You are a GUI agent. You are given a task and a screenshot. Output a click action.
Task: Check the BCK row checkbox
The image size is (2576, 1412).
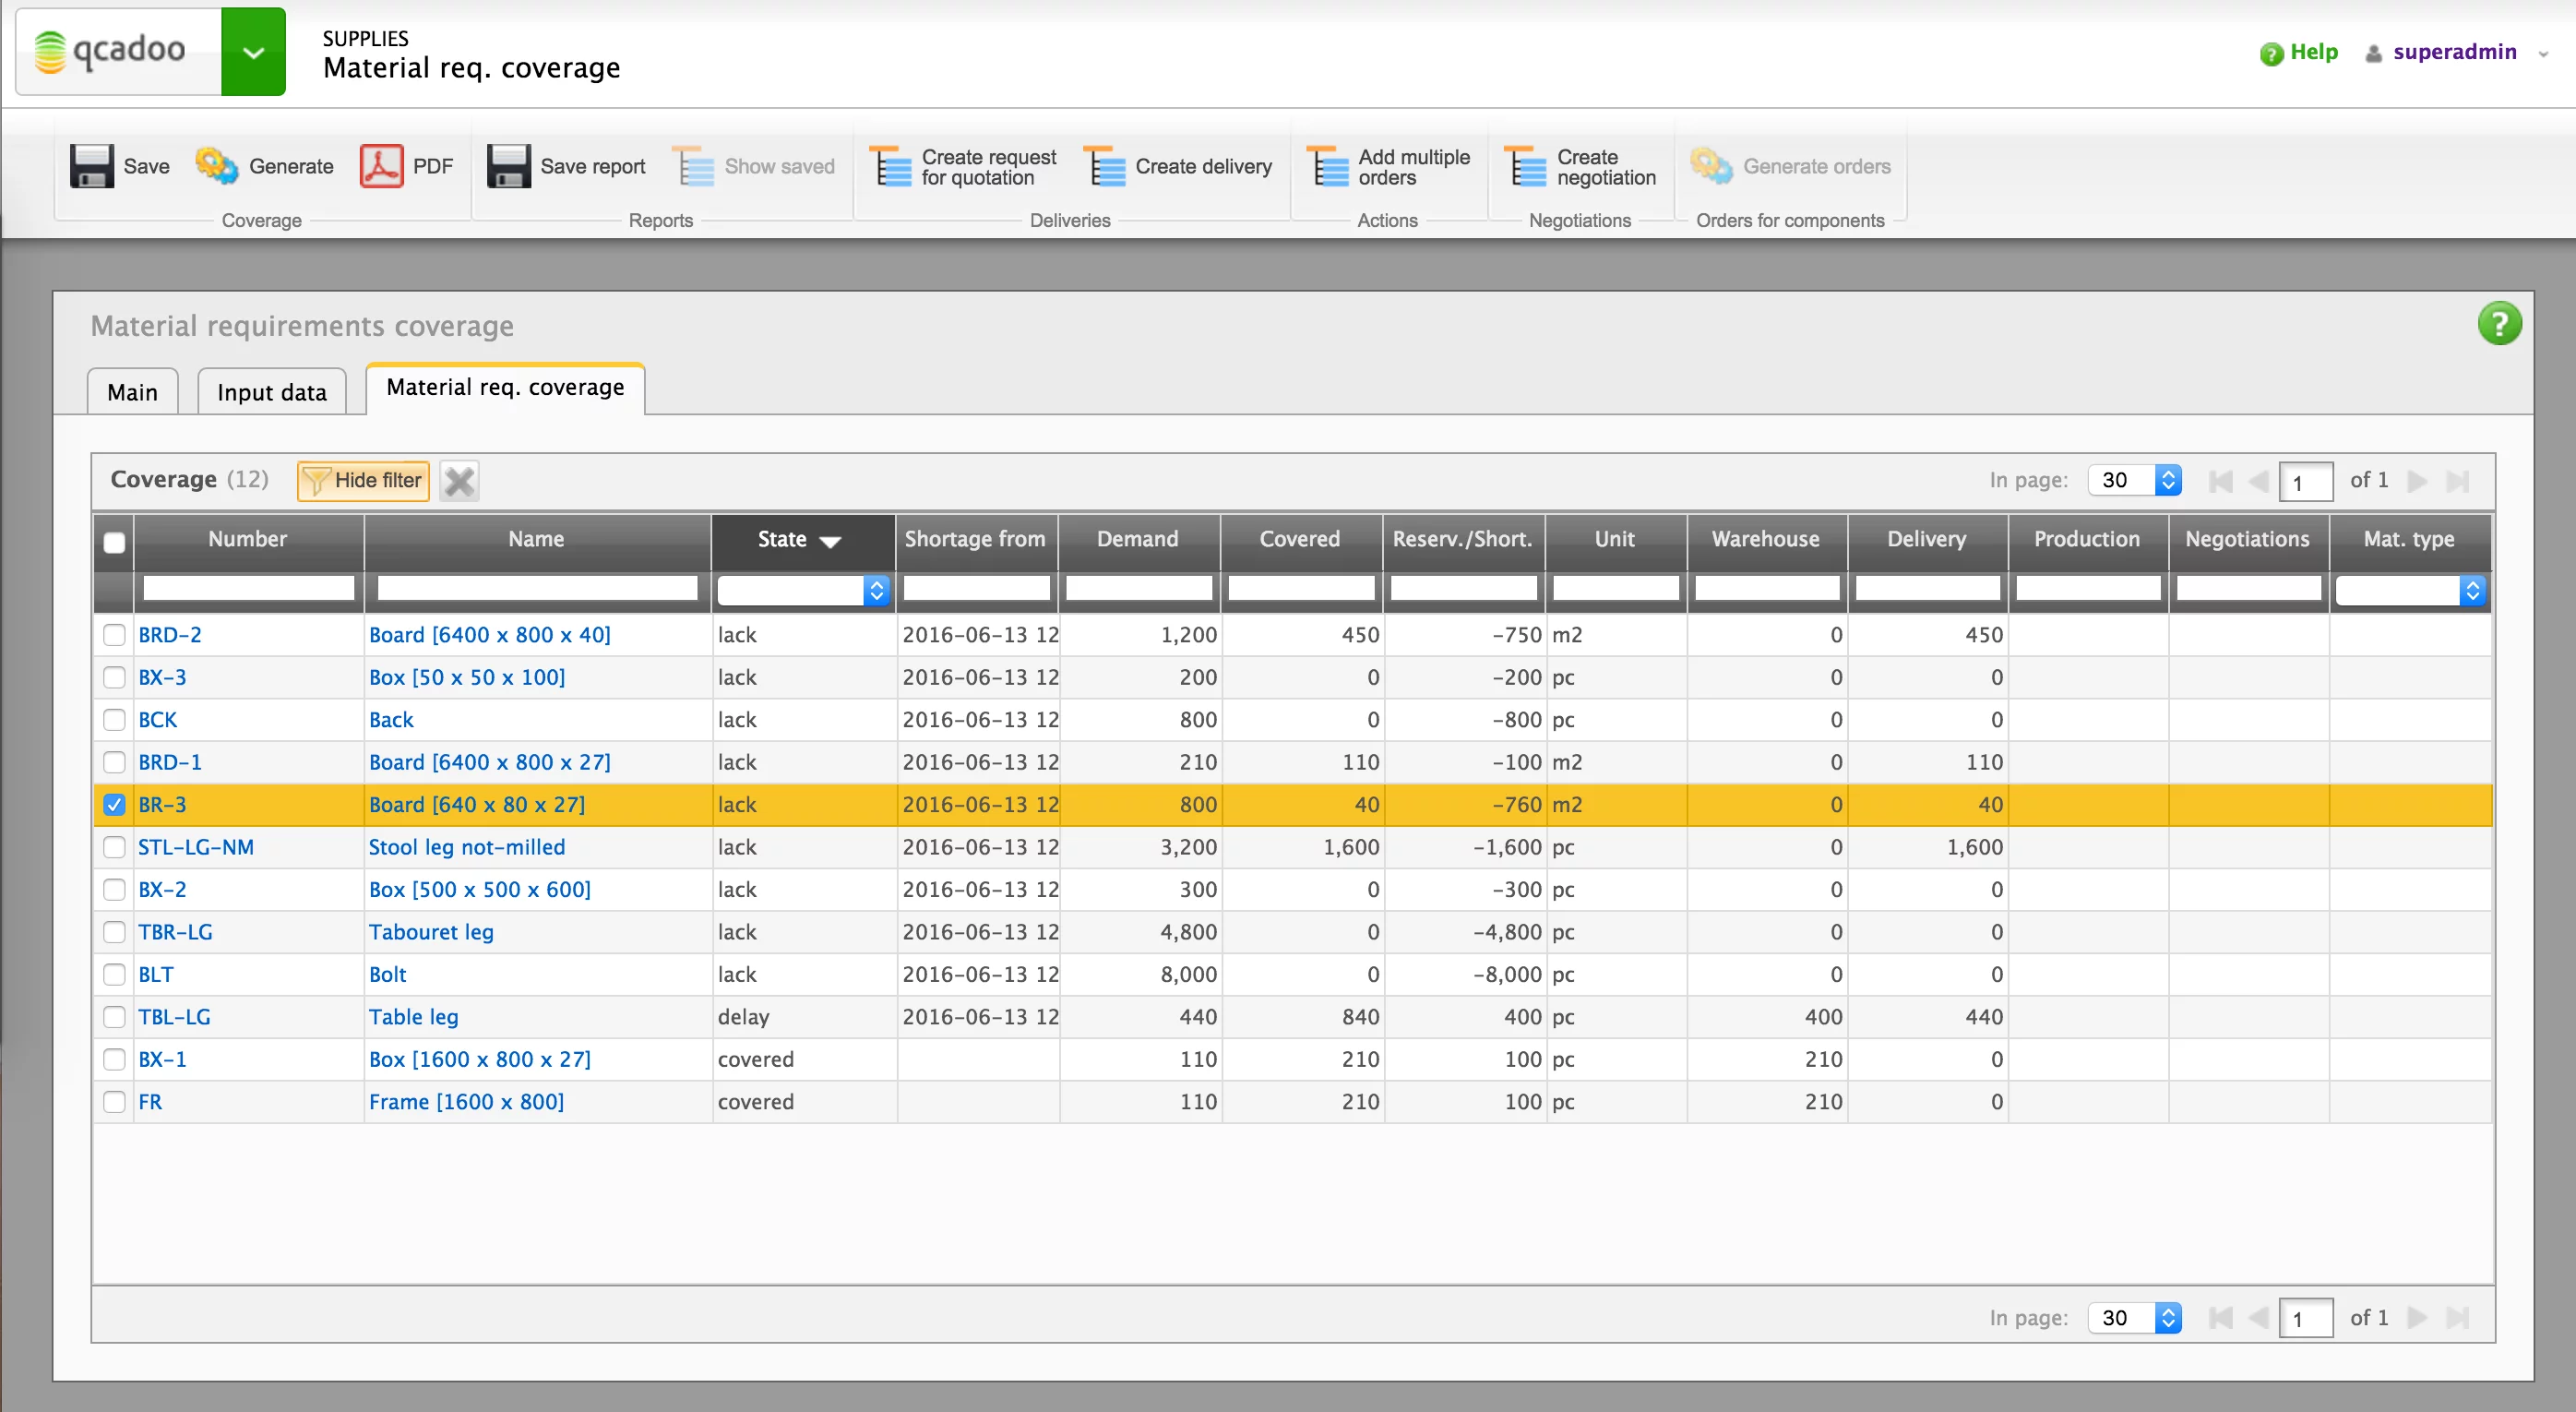click(114, 720)
